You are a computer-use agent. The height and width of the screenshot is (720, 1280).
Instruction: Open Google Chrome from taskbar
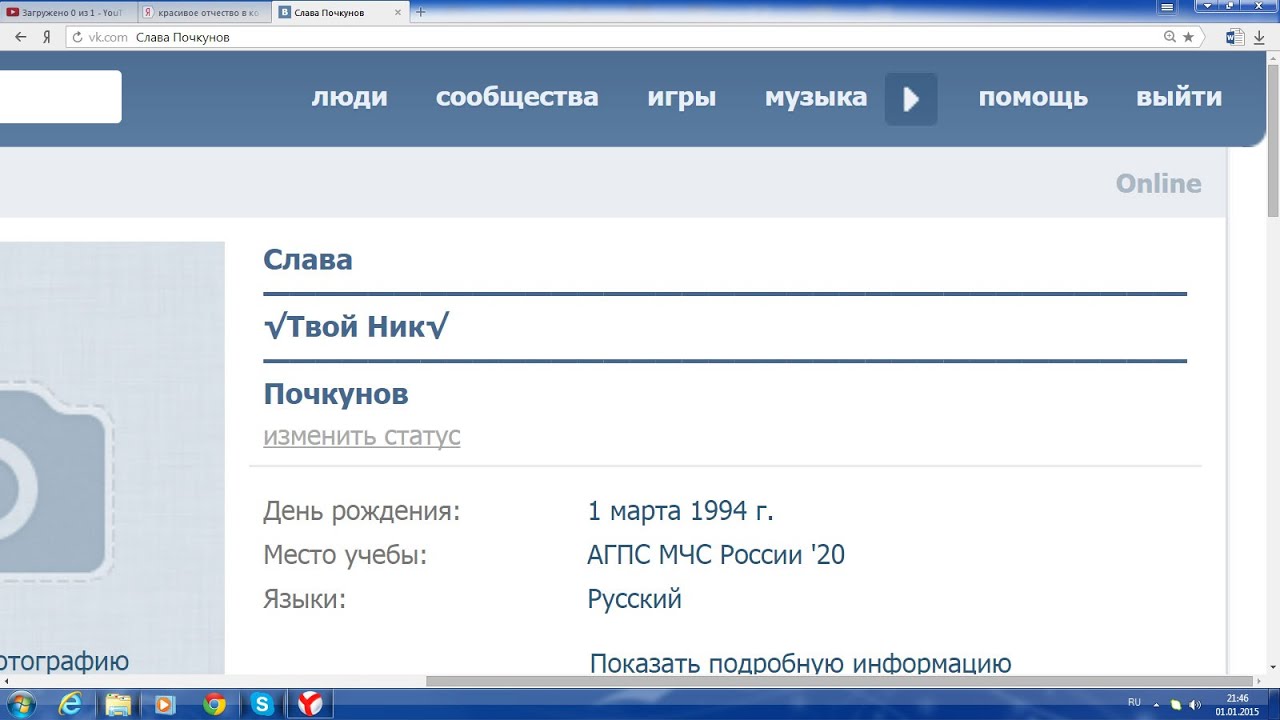click(214, 704)
